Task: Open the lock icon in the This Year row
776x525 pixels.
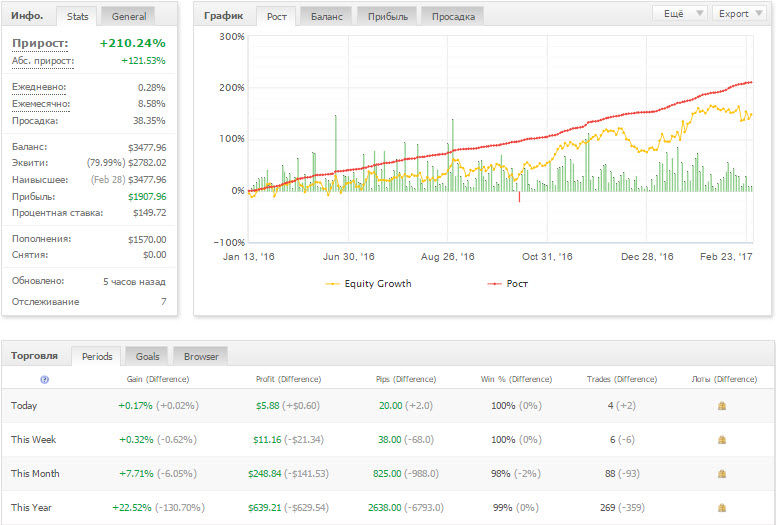Action: pyautogui.click(x=722, y=508)
